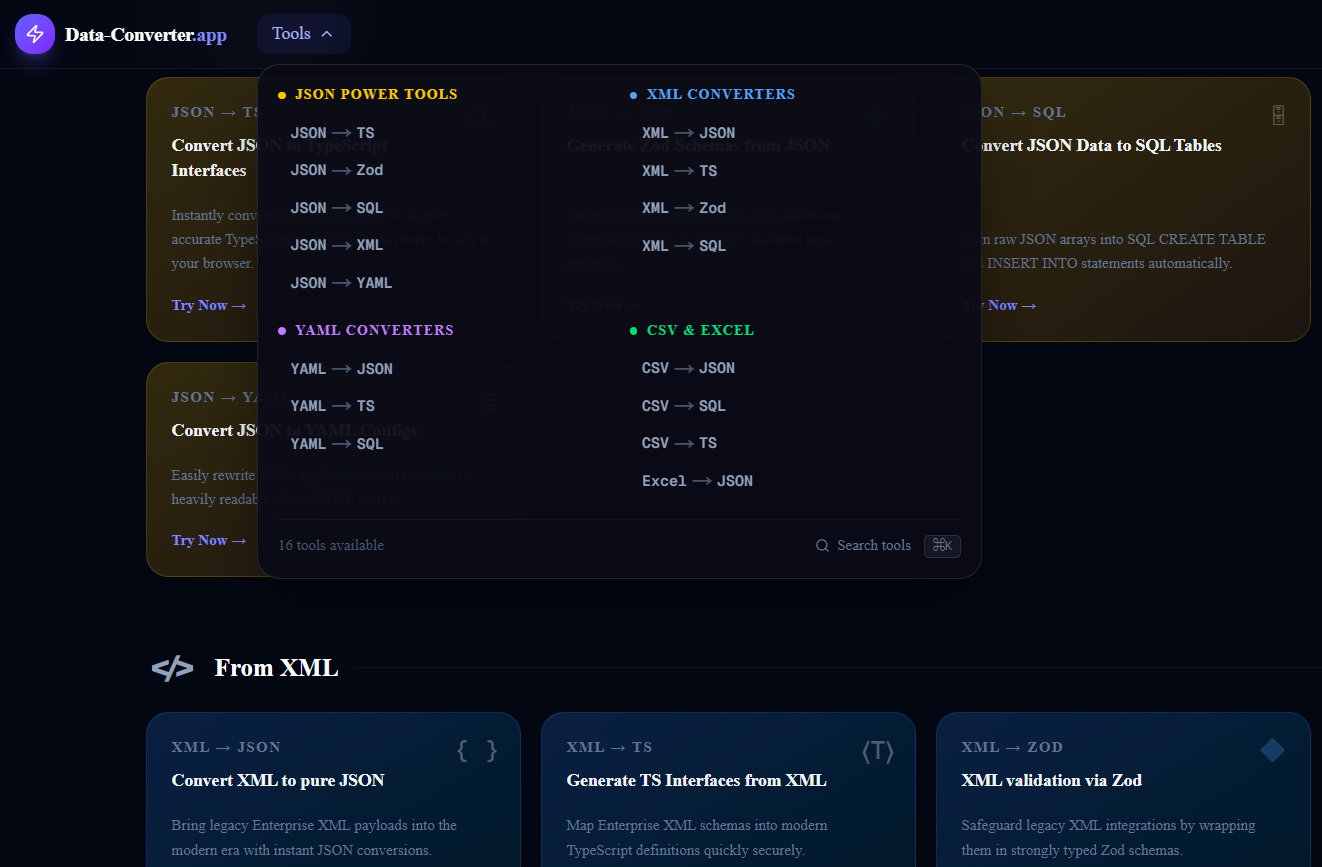Click Try Now on the JSON to TypeScript card

tap(209, 305)
